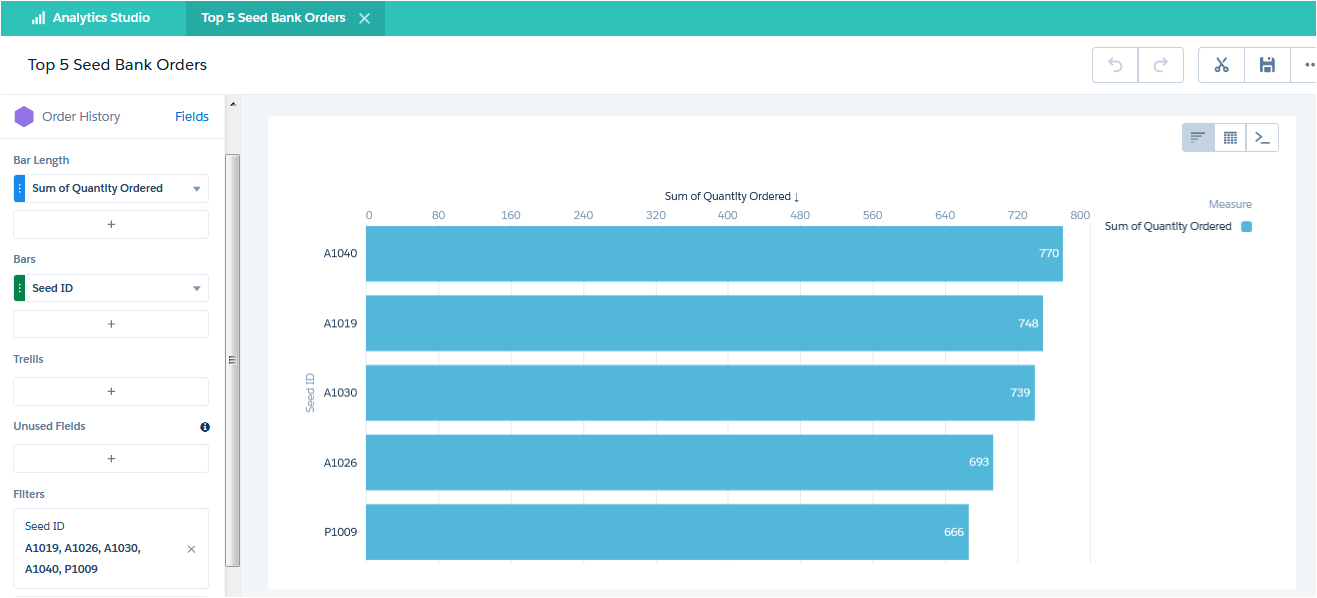Select the A1026 bar
1317x598 pixels.
click(679, 462)
